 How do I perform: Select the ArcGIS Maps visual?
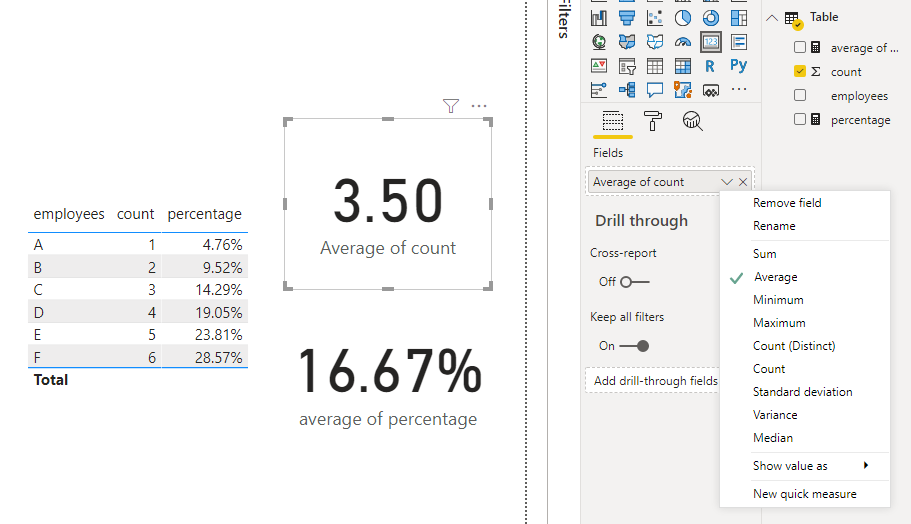683,90
